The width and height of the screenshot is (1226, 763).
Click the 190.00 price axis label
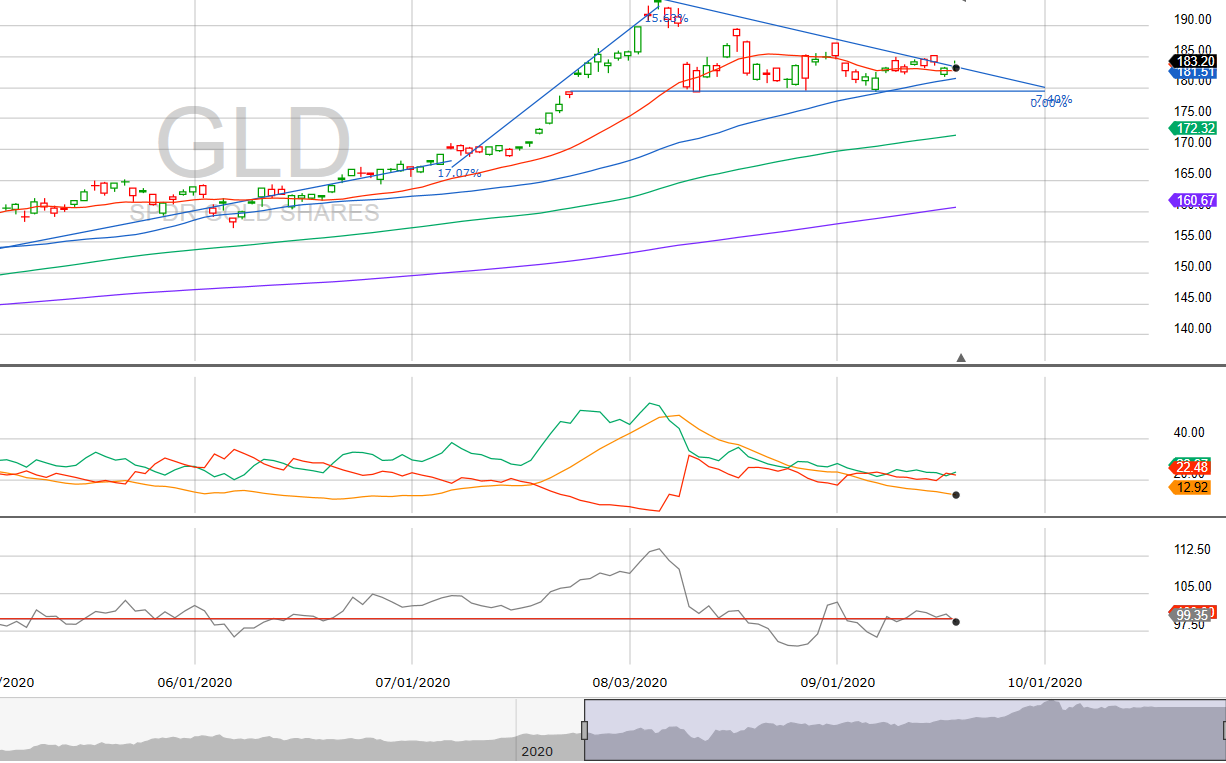(1193, 19)
